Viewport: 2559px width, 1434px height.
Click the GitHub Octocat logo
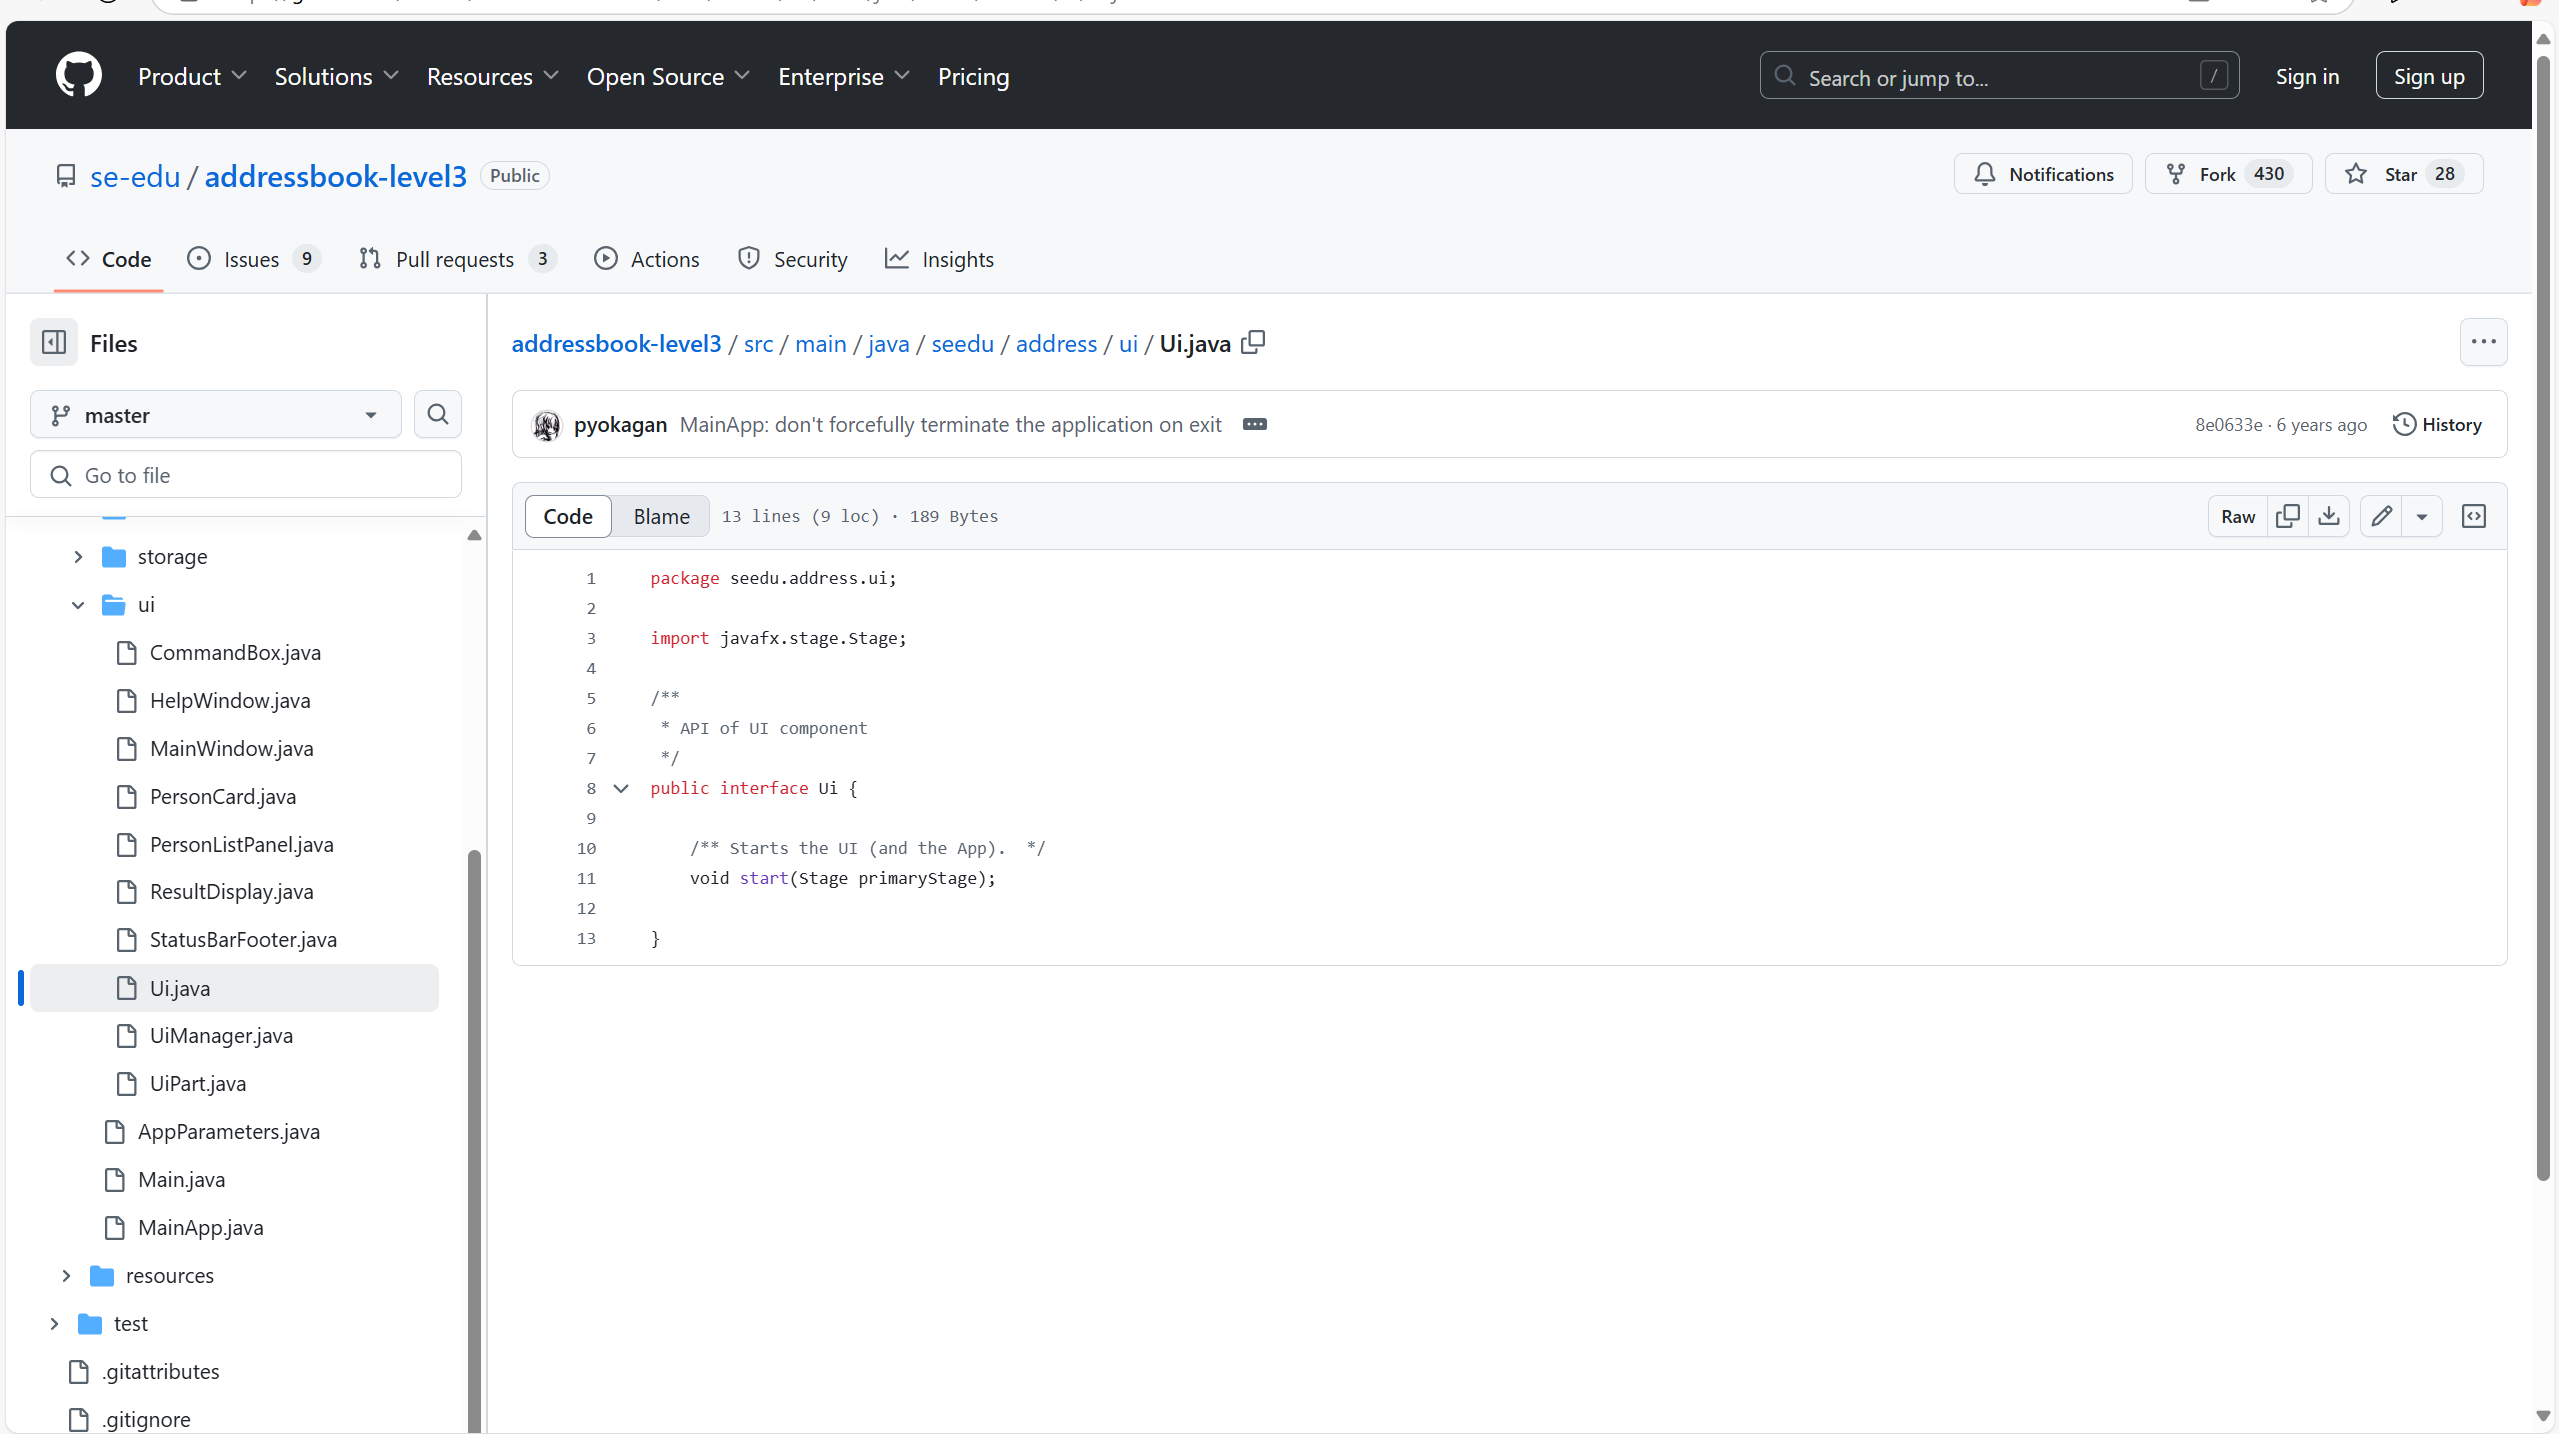click(x=78, y=76)
